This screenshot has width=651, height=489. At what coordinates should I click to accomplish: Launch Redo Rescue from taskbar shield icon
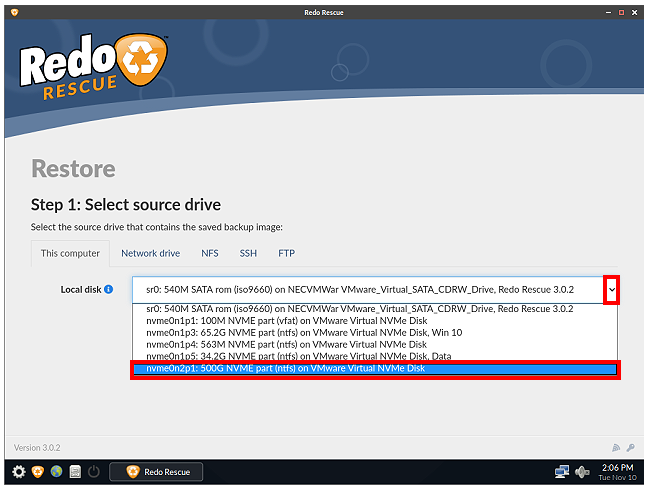[x=38, y=472]
